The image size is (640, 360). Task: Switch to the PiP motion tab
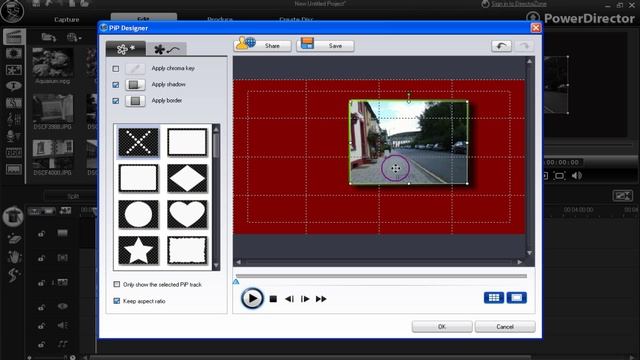coord(167,49)
